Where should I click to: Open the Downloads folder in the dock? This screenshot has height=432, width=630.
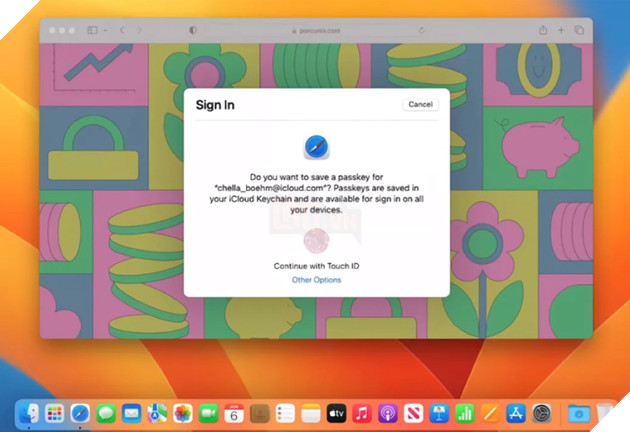click(x=579, y=413)
